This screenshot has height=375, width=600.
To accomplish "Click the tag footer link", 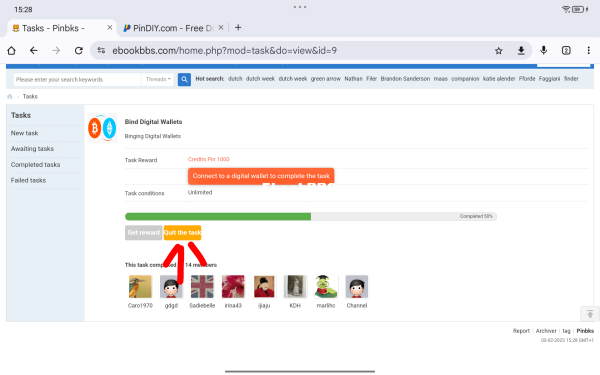I will (x=566, y=331).
